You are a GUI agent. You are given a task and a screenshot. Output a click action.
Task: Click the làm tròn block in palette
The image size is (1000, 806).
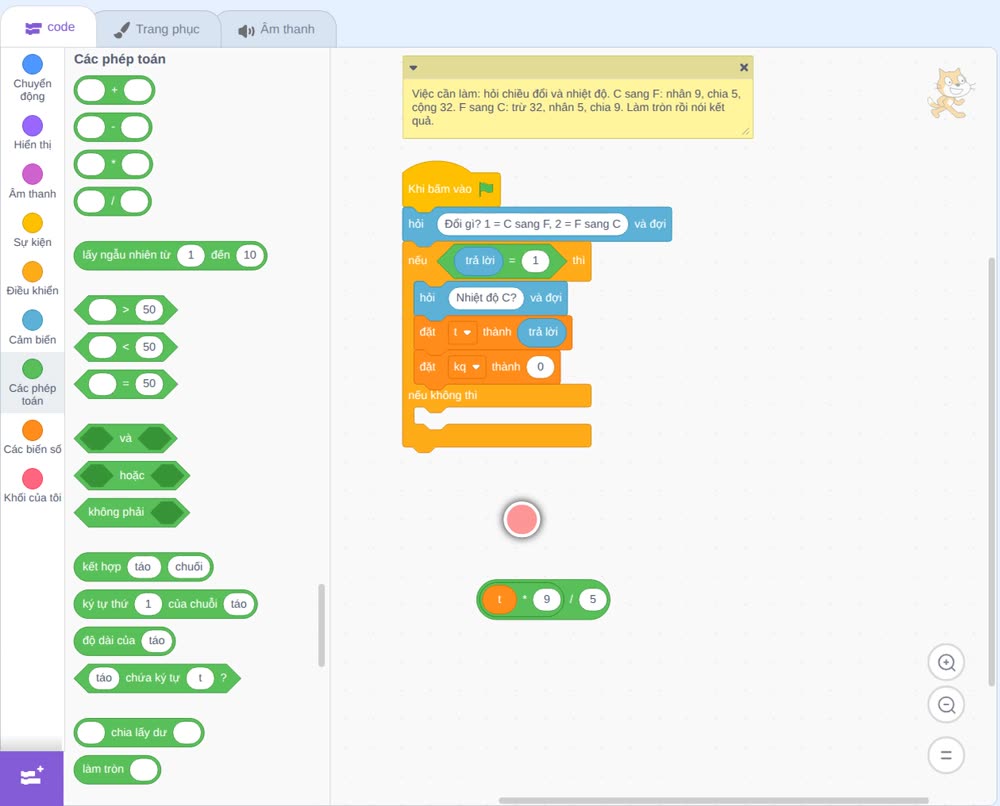click(117, 769)
